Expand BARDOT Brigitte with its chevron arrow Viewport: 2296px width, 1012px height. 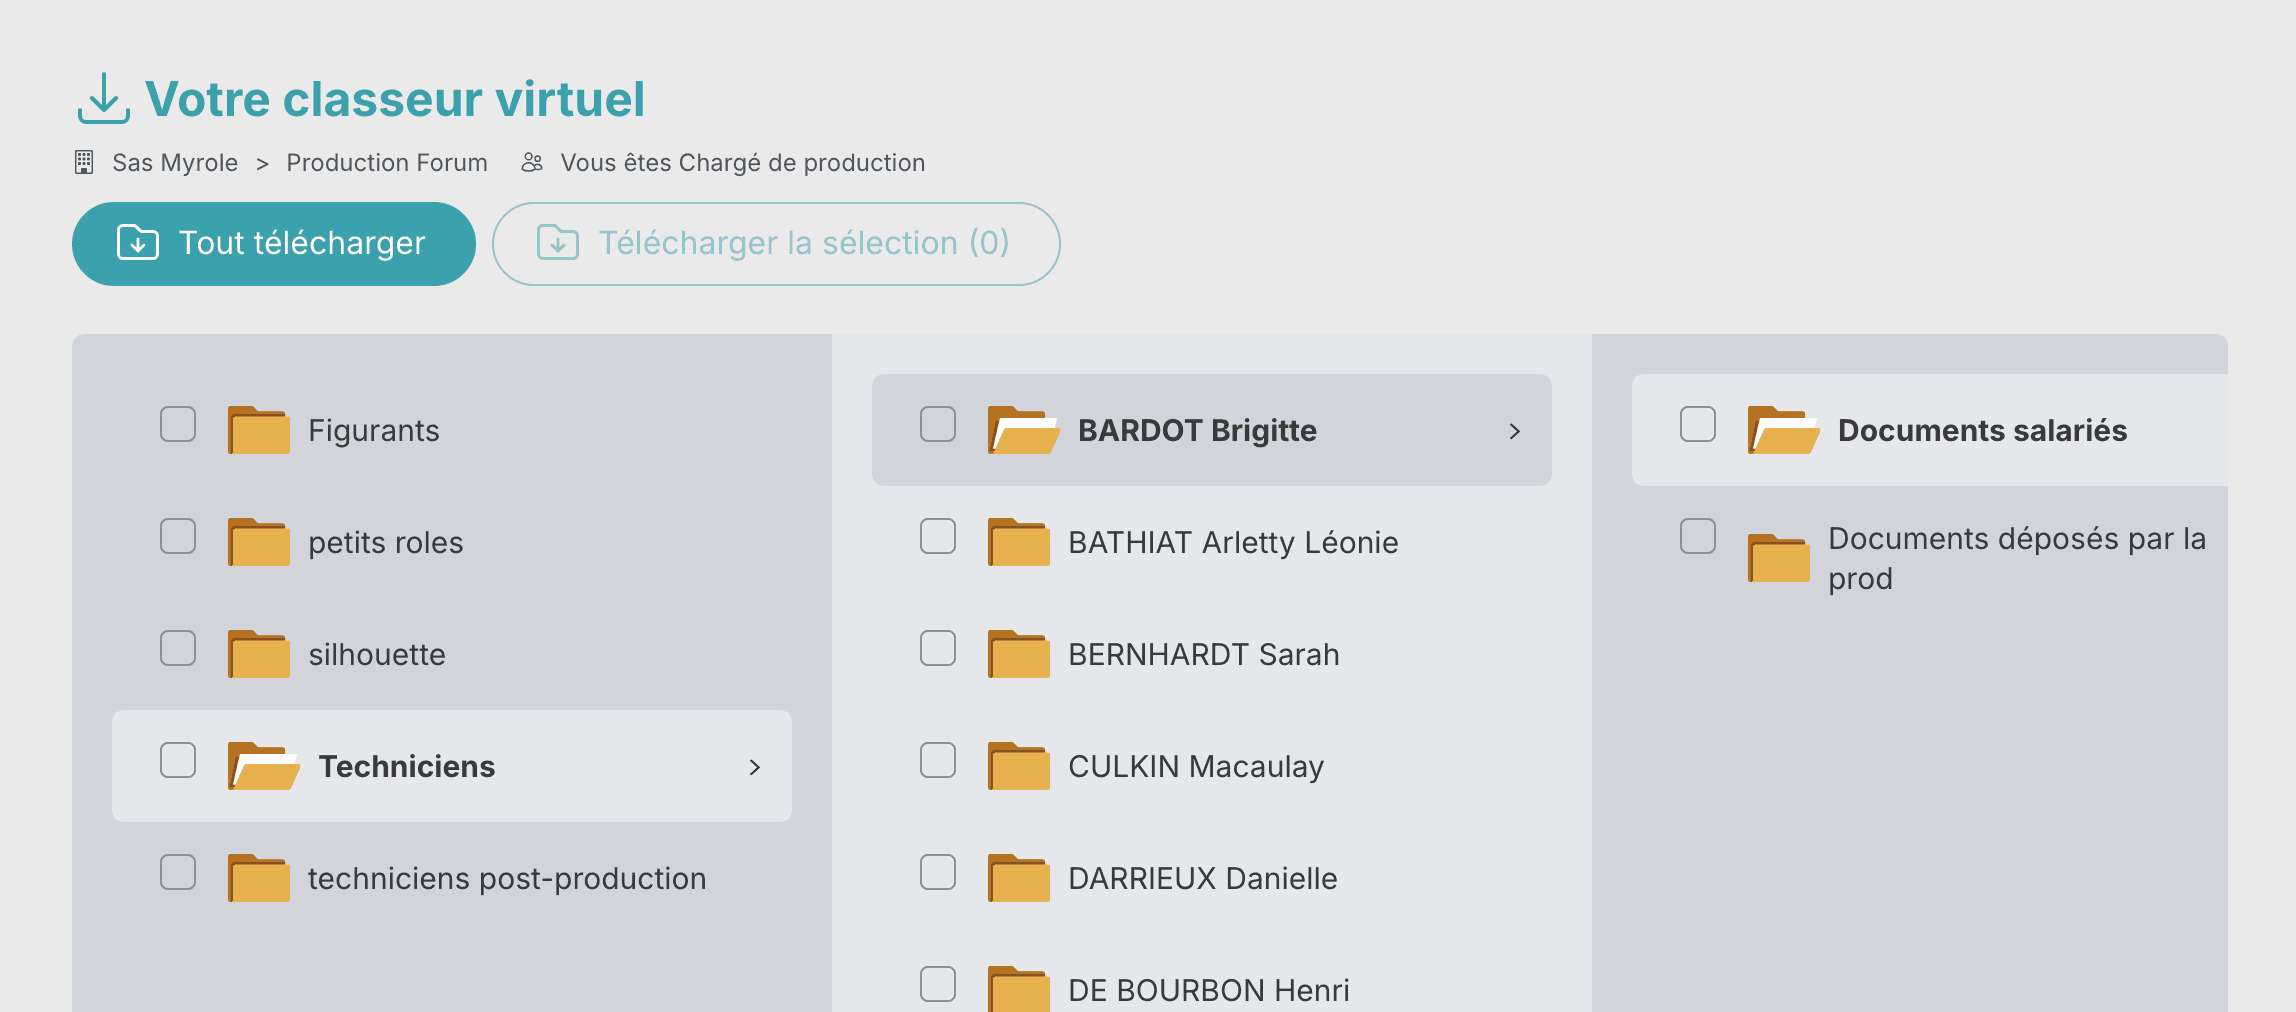(1515, 431)
